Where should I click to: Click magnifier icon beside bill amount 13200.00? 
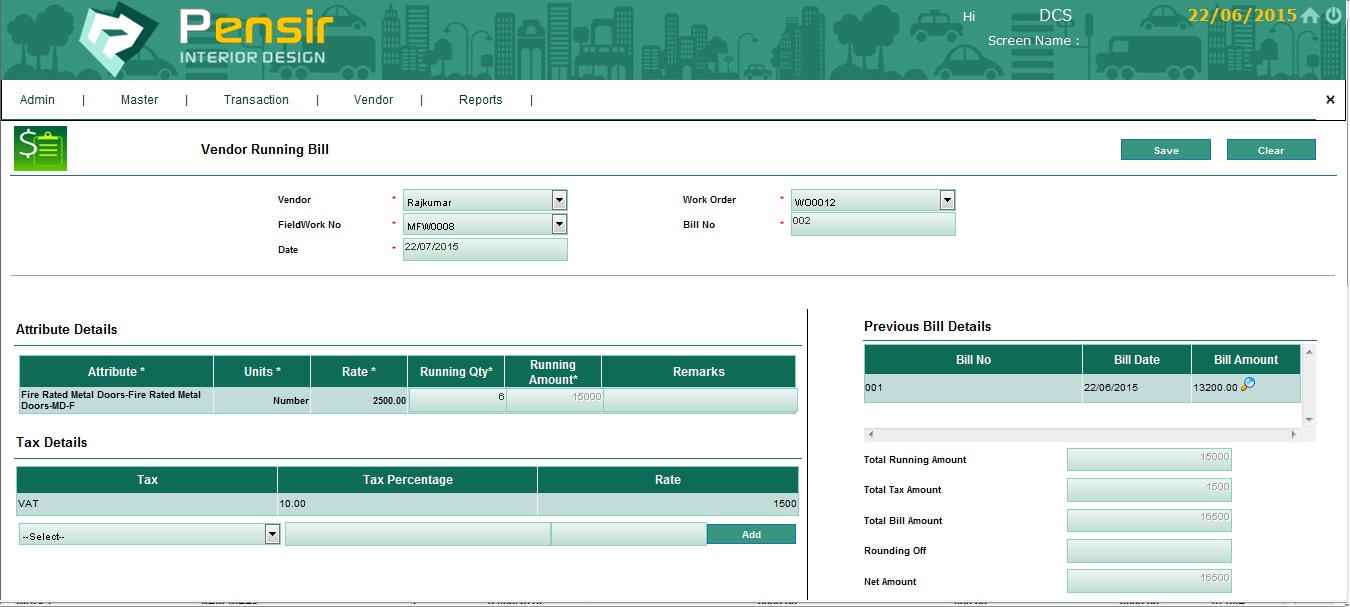click(1248, 385)
